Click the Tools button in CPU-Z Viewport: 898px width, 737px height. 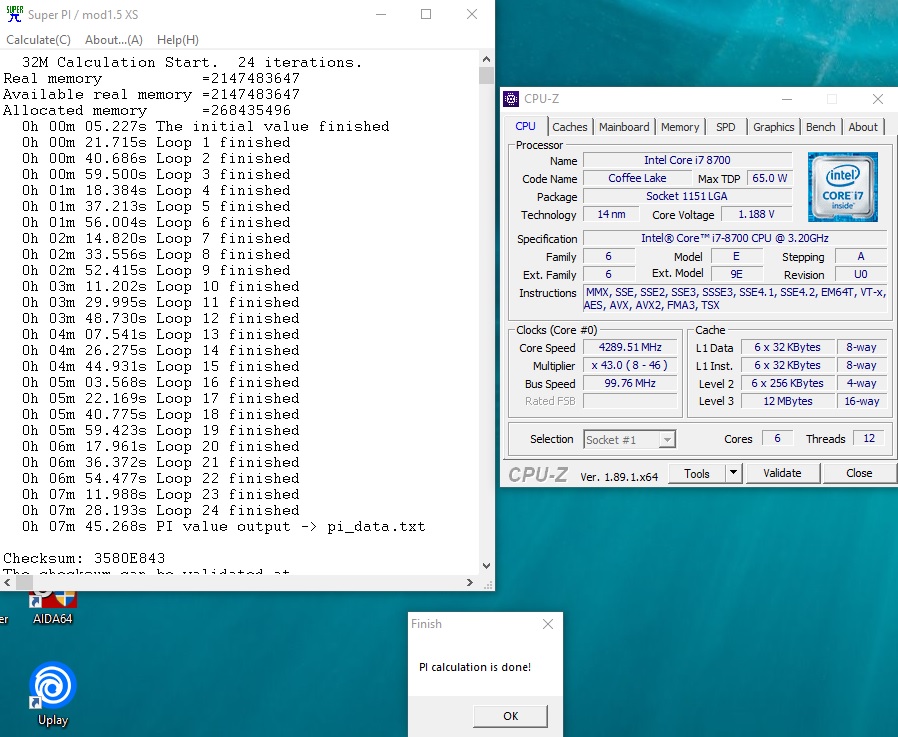[696, 474]
